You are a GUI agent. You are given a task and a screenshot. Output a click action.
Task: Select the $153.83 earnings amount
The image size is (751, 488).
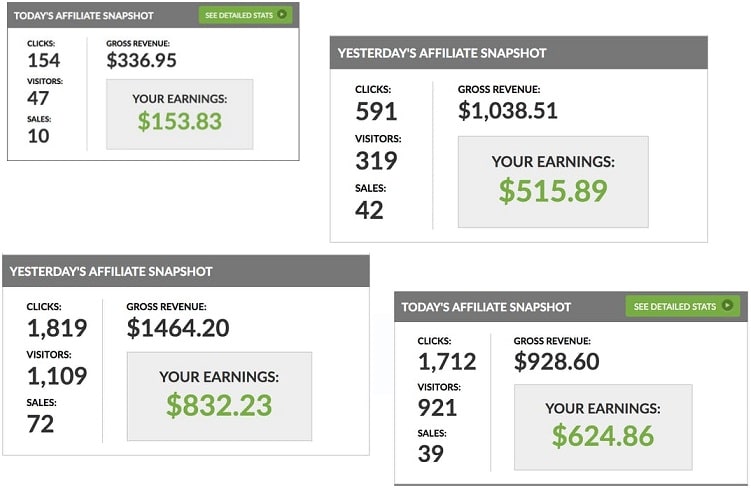pos(179,121)
